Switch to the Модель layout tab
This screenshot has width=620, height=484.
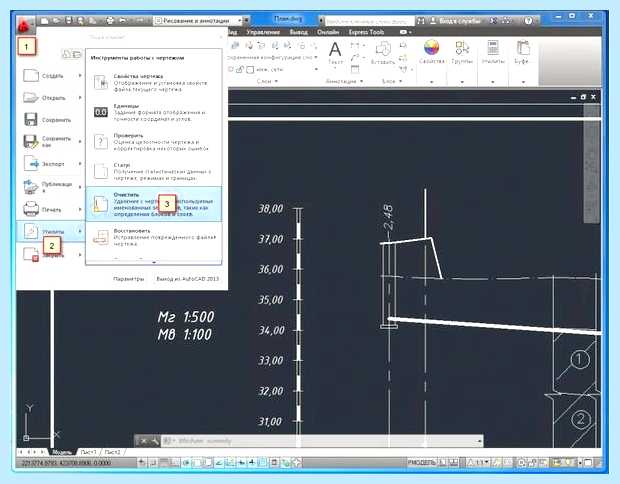point(62,452)
